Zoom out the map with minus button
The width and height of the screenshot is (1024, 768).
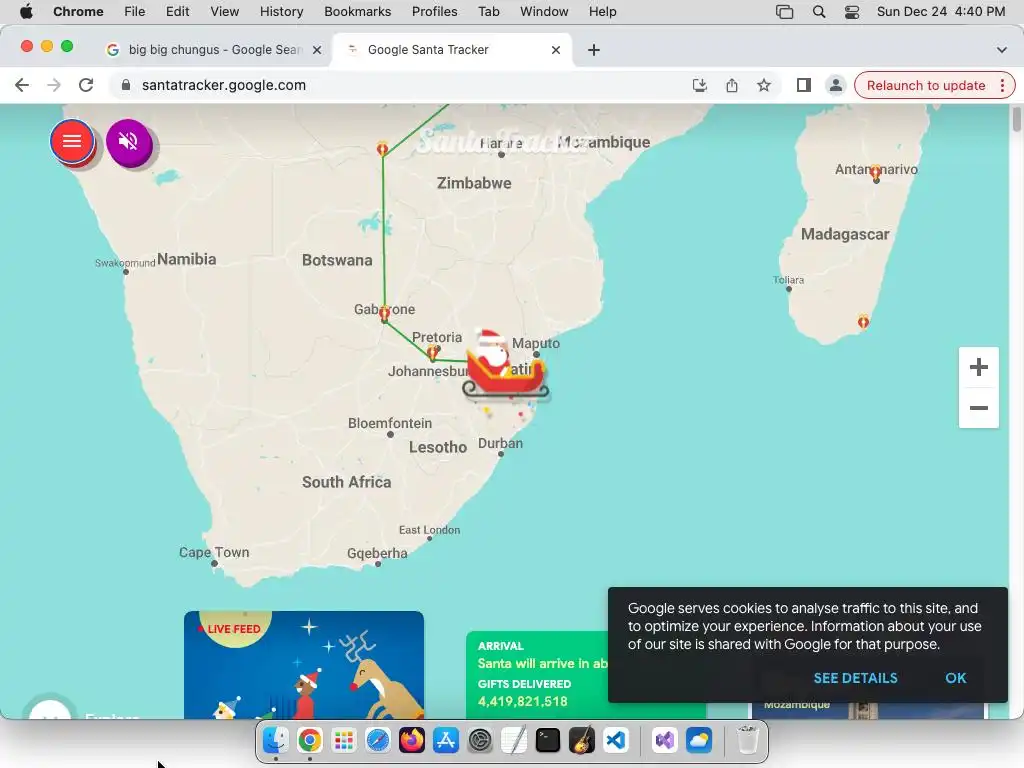click(x=978, y=408)
